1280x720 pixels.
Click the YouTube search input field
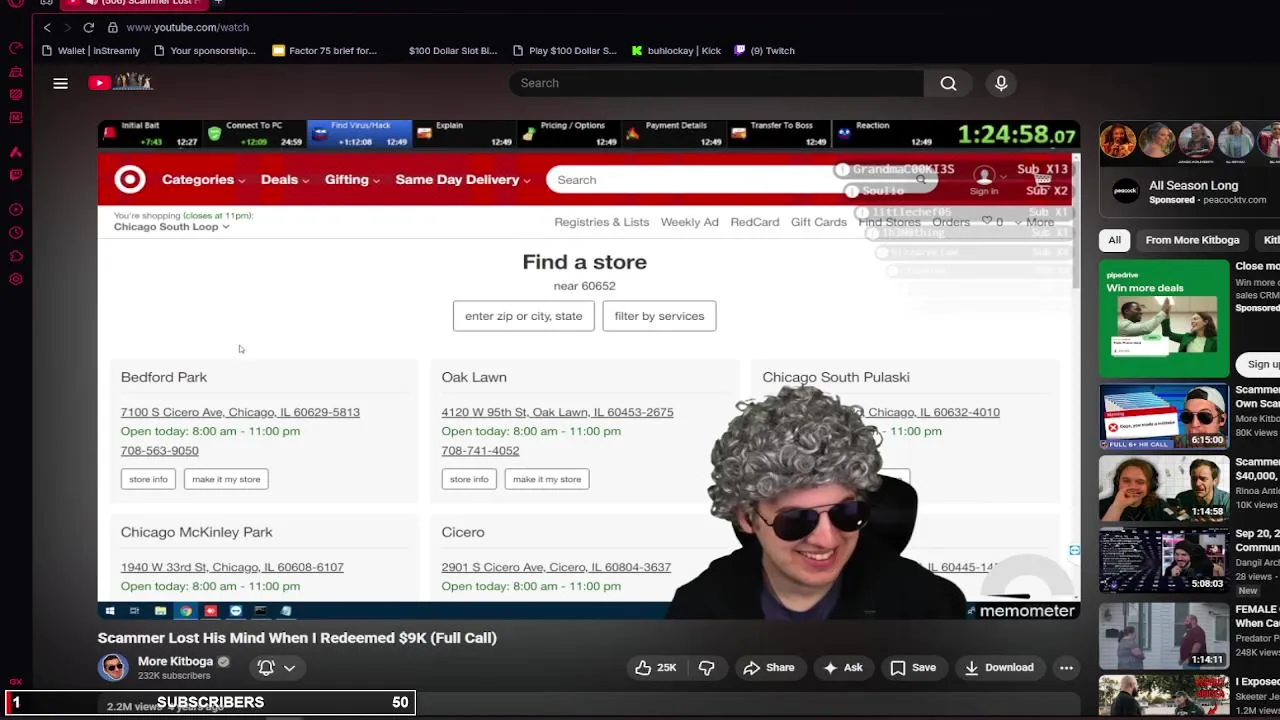click(715, 83)
